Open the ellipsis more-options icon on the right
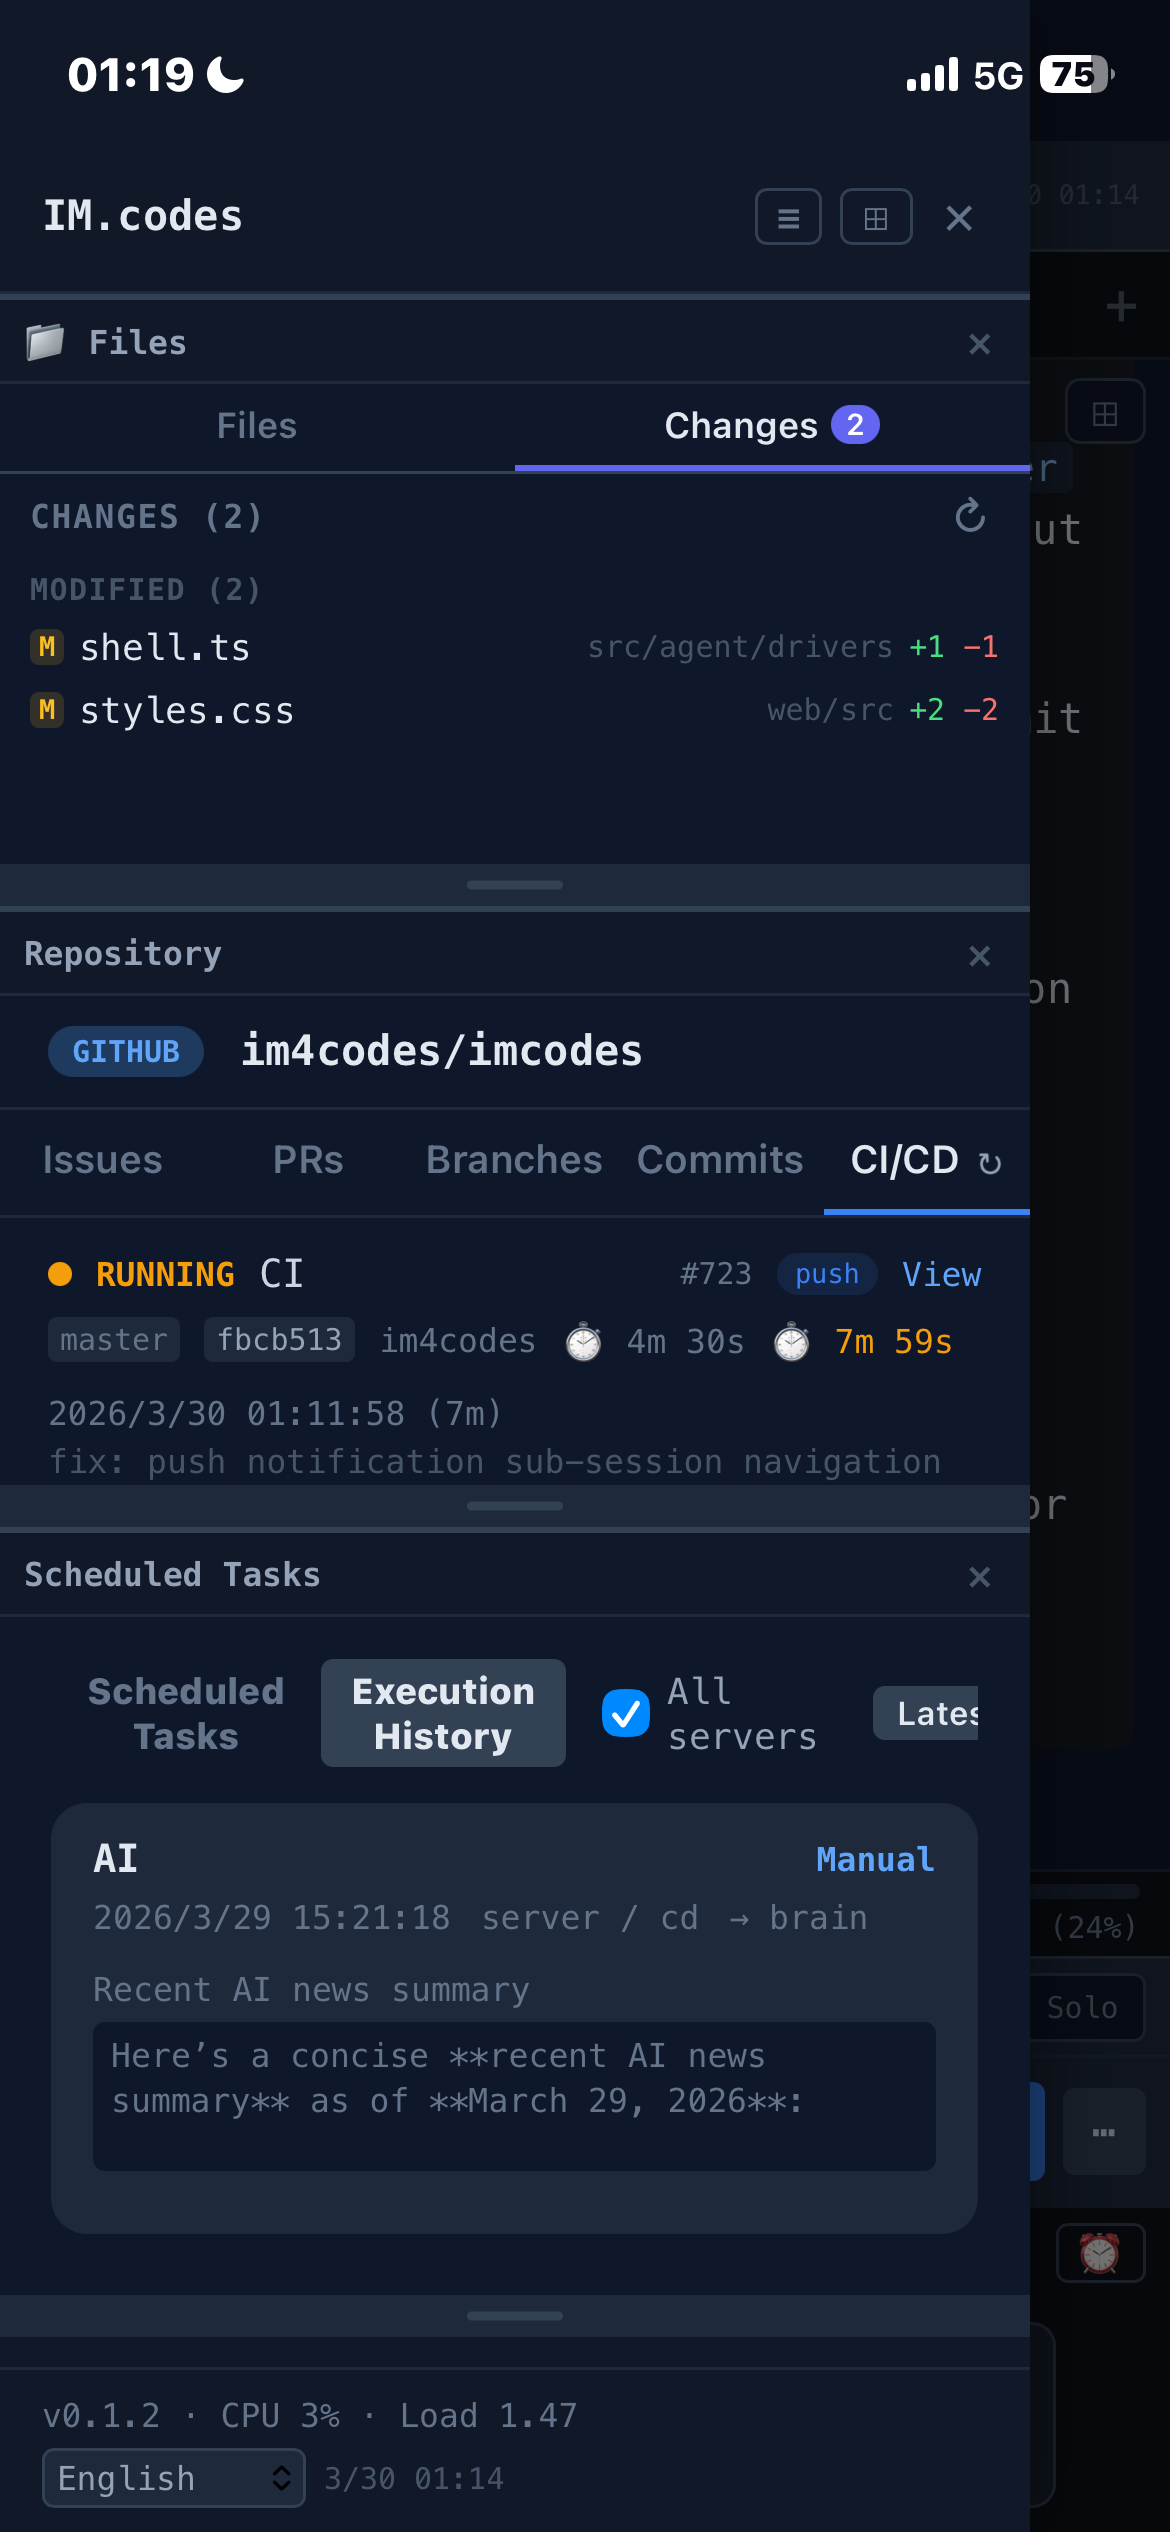 click(x=1104, y=2133)
